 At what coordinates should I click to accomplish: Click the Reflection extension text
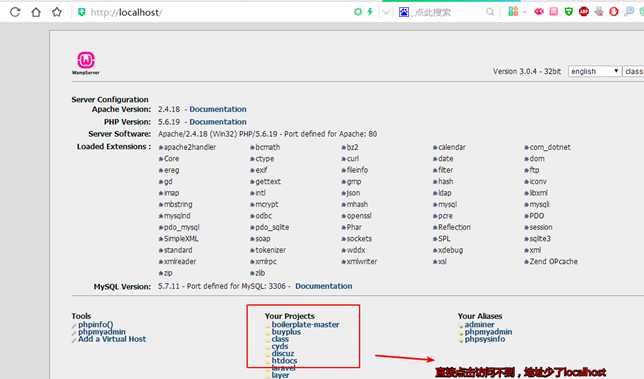[x=454, y=227]
